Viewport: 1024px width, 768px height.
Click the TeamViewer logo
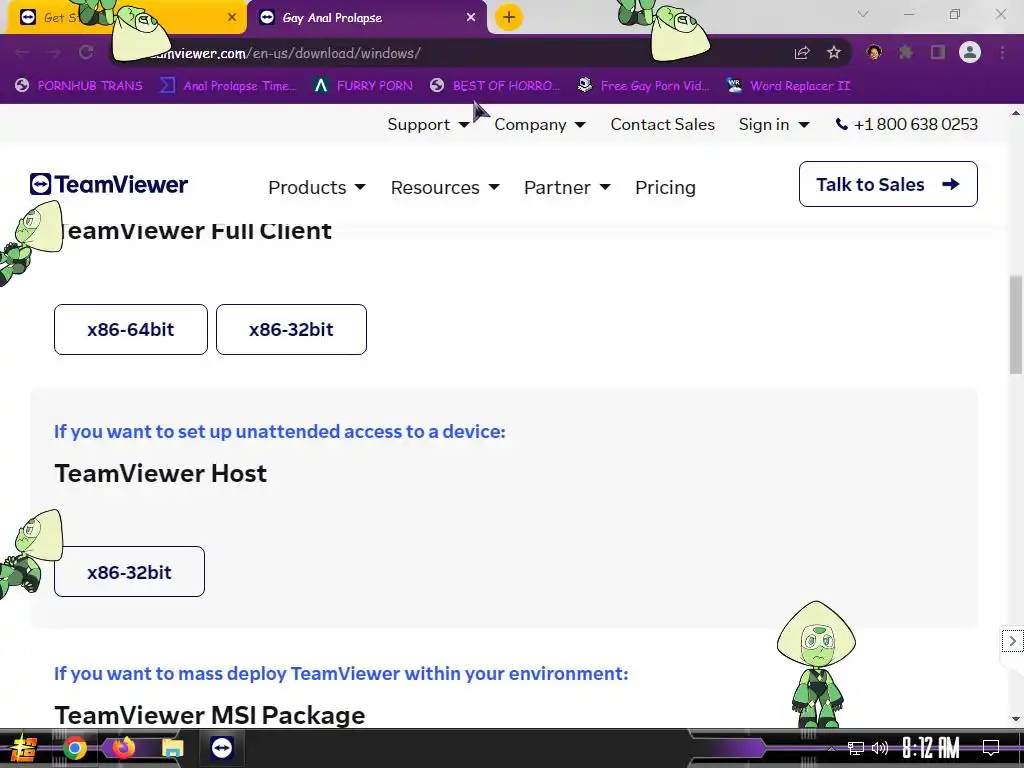point(108,184)
